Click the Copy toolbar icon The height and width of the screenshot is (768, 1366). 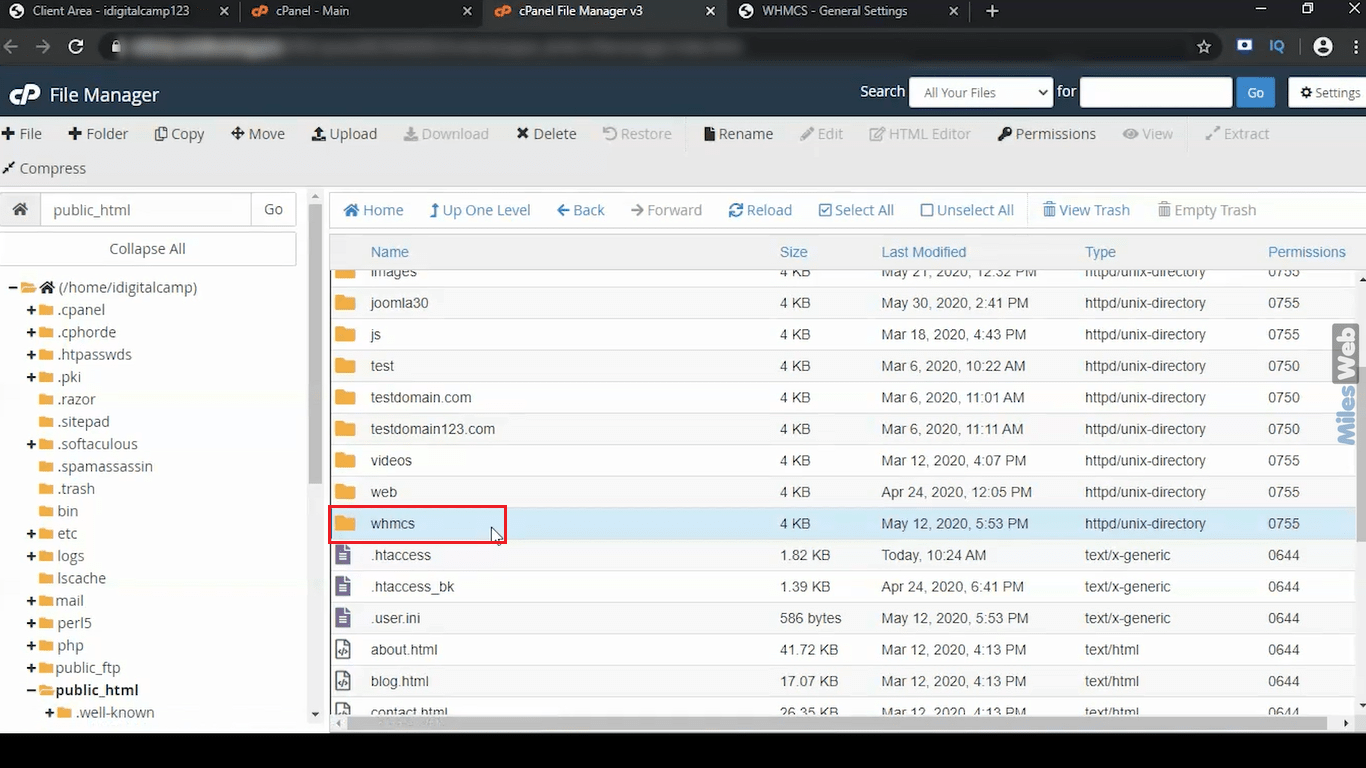[179, 134]
